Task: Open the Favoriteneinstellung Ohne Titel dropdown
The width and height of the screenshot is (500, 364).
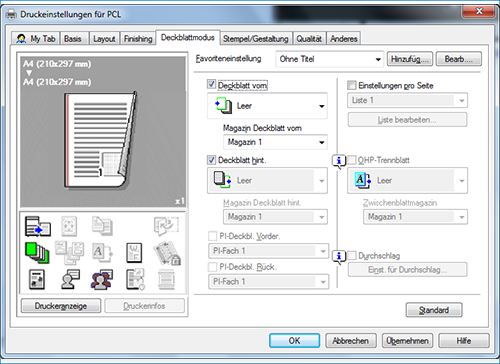Action: coord(330,59)
